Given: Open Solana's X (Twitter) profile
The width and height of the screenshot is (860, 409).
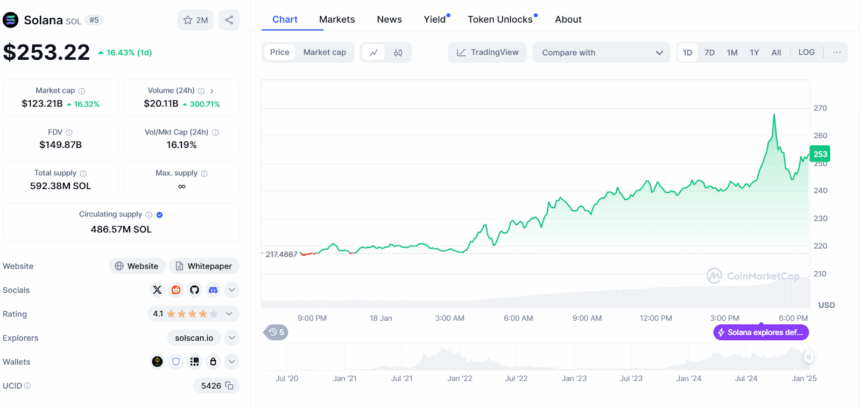Looking at the screenshot, I should coord(157,290).
